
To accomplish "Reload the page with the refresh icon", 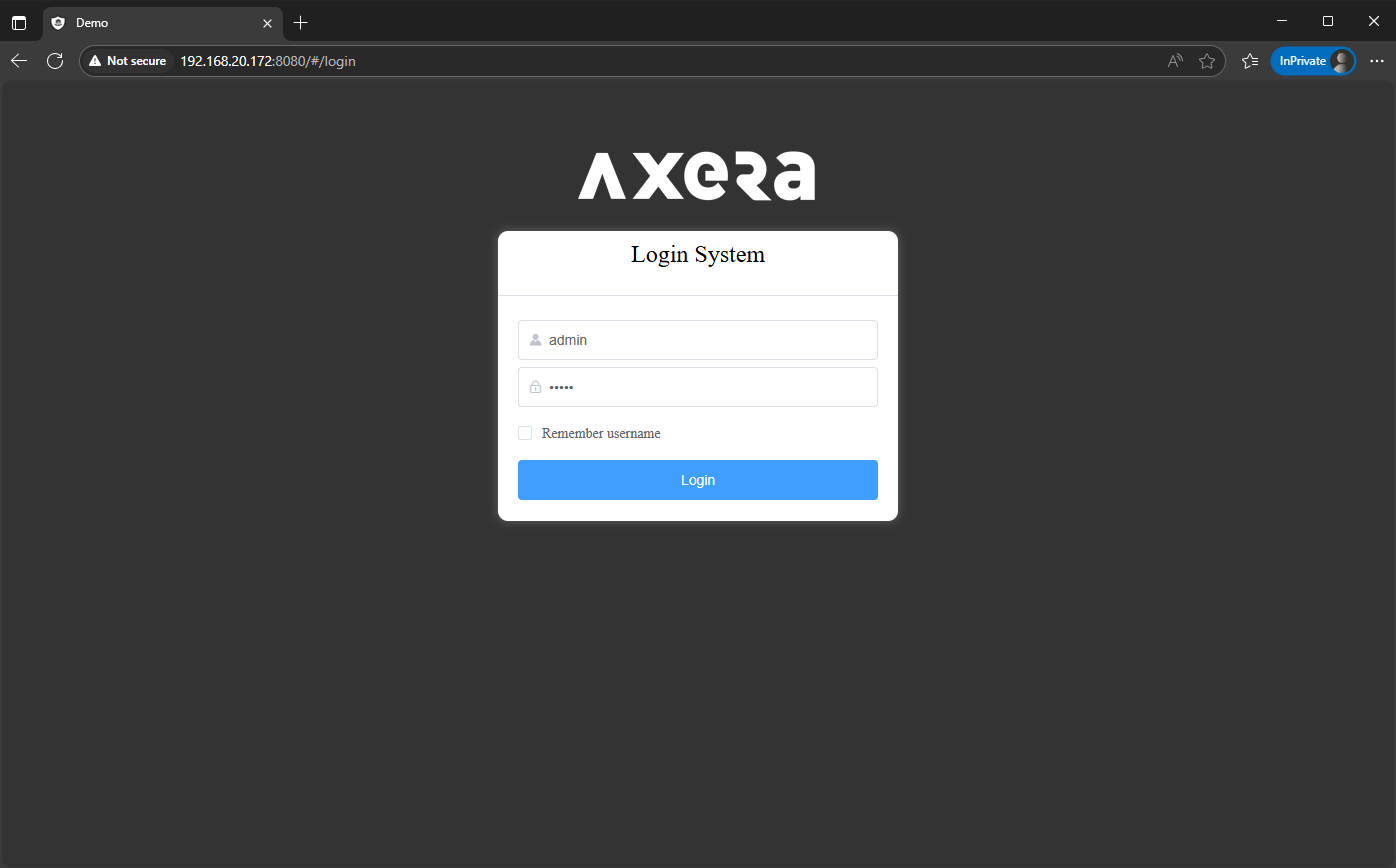I will (x=55, y=61).
